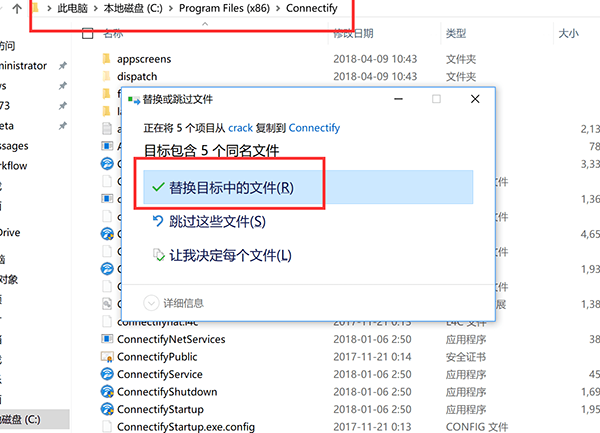Sort by the 类型 column header
Image resolution: width=600 pixels, height=433 pixels.
point(456,34)
